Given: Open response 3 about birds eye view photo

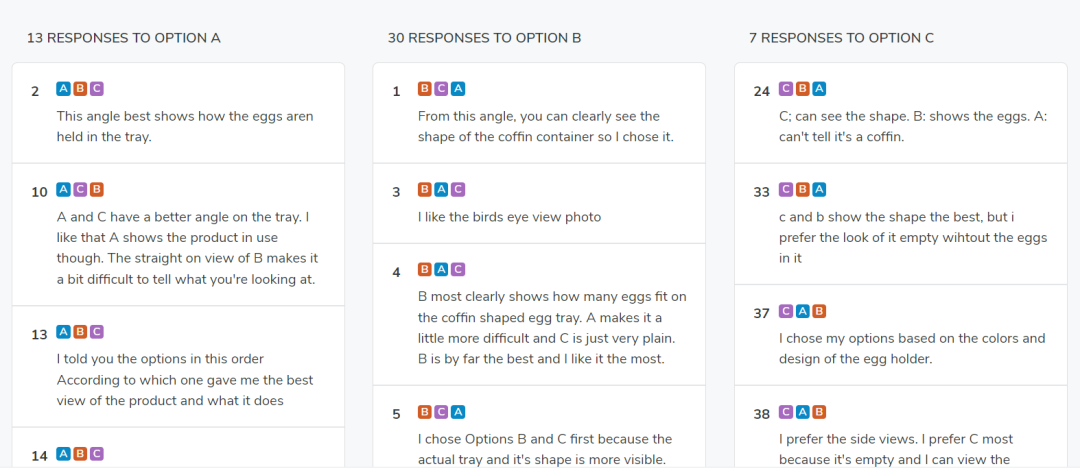Looking at the screenshot, I should (539, 204).
